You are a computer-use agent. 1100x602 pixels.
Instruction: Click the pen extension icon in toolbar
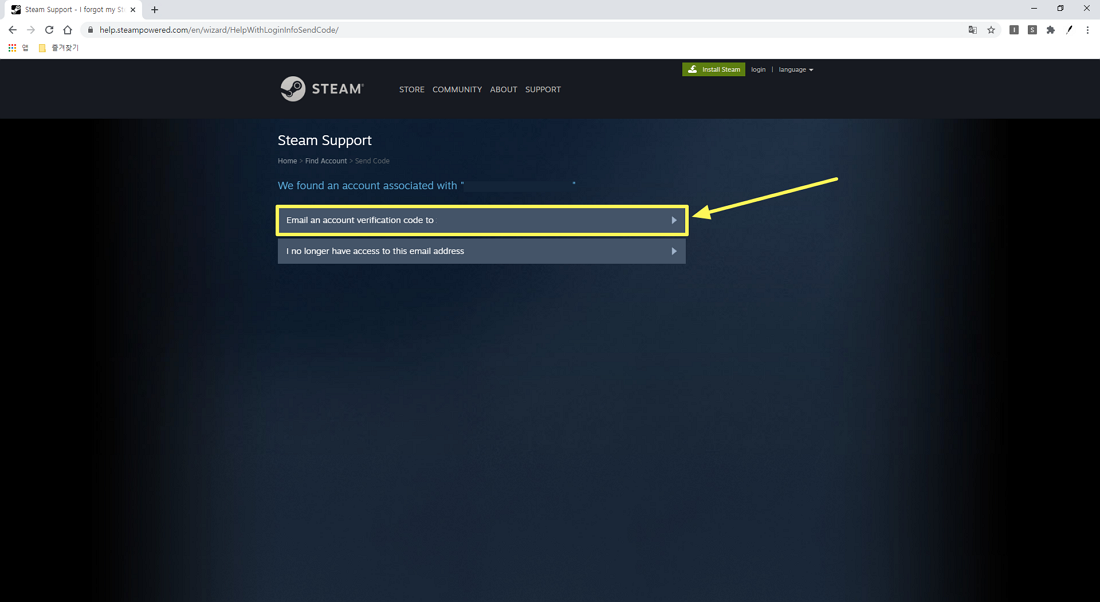(x=1069, y=29)
